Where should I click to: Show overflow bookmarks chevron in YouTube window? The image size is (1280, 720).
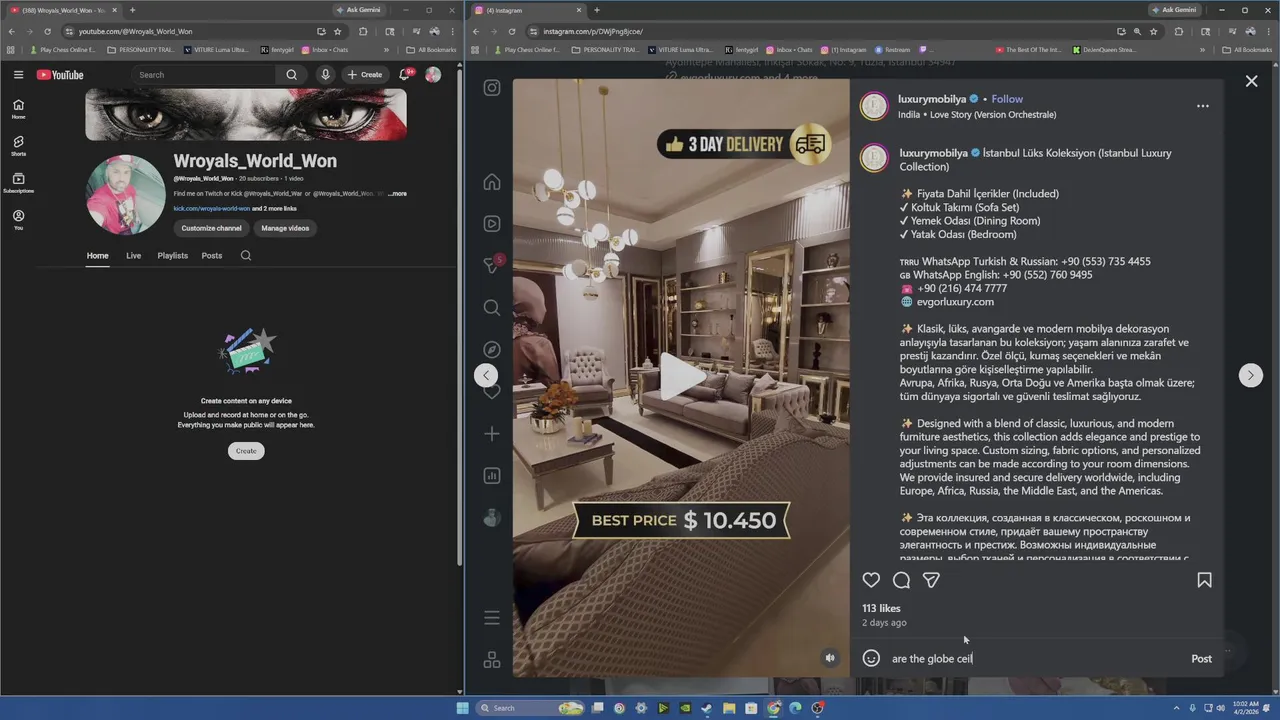click(x=386, y=50)
